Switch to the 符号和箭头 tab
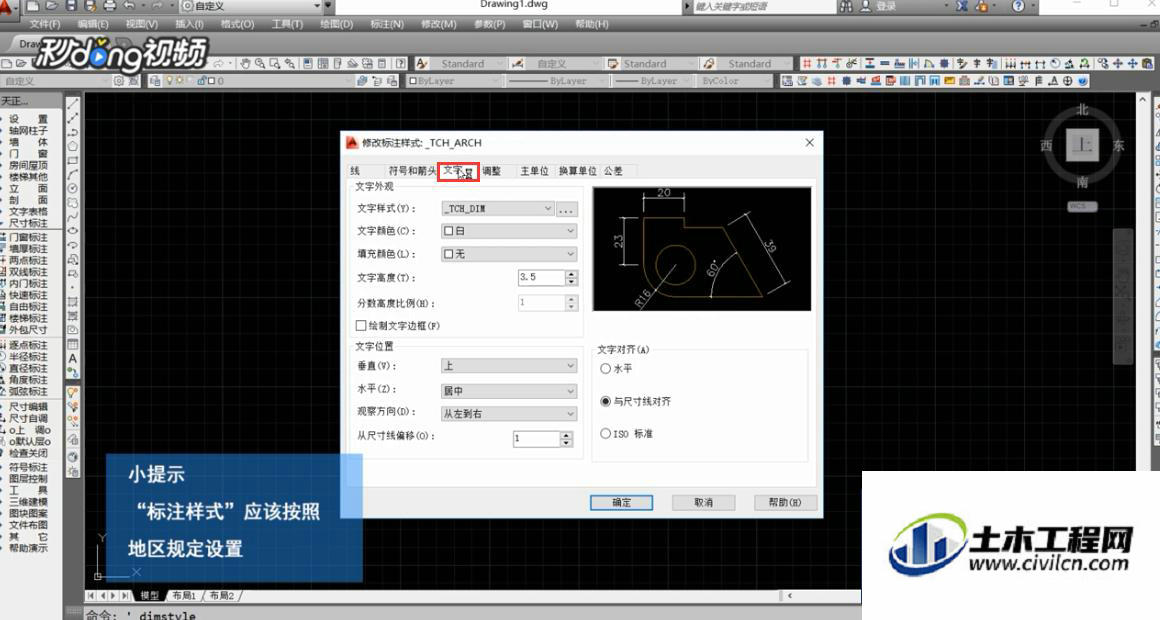Viewport: 1160px width, 620px height. [412, 171]
